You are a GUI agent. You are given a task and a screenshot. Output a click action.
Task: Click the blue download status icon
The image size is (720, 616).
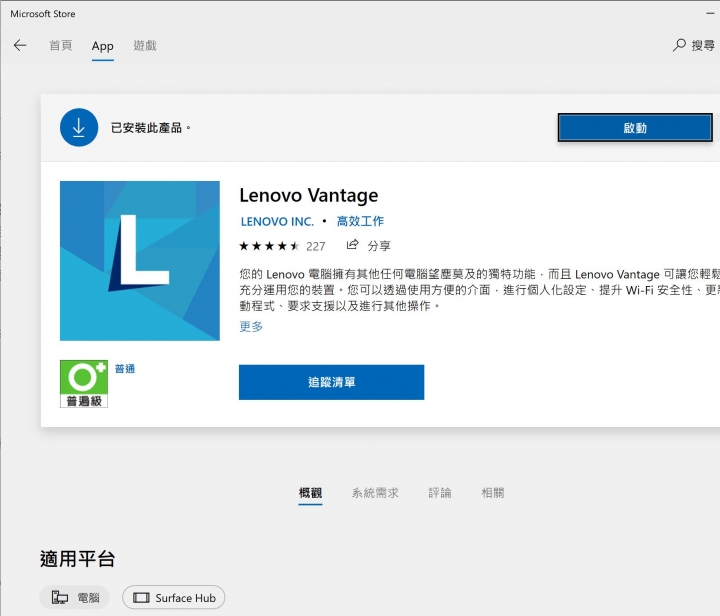79,128
